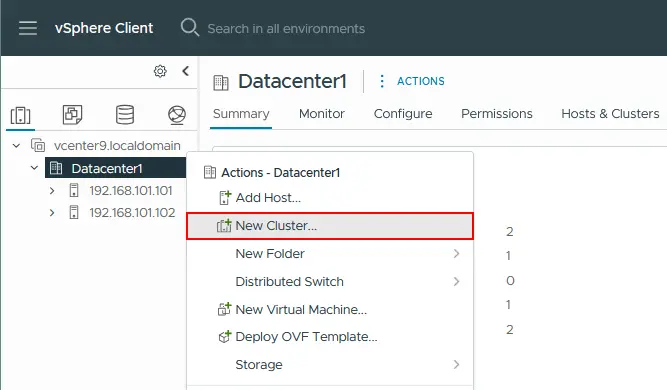
Task: Switch to VMs and Templates inventory view
Action: pos(72,114)
